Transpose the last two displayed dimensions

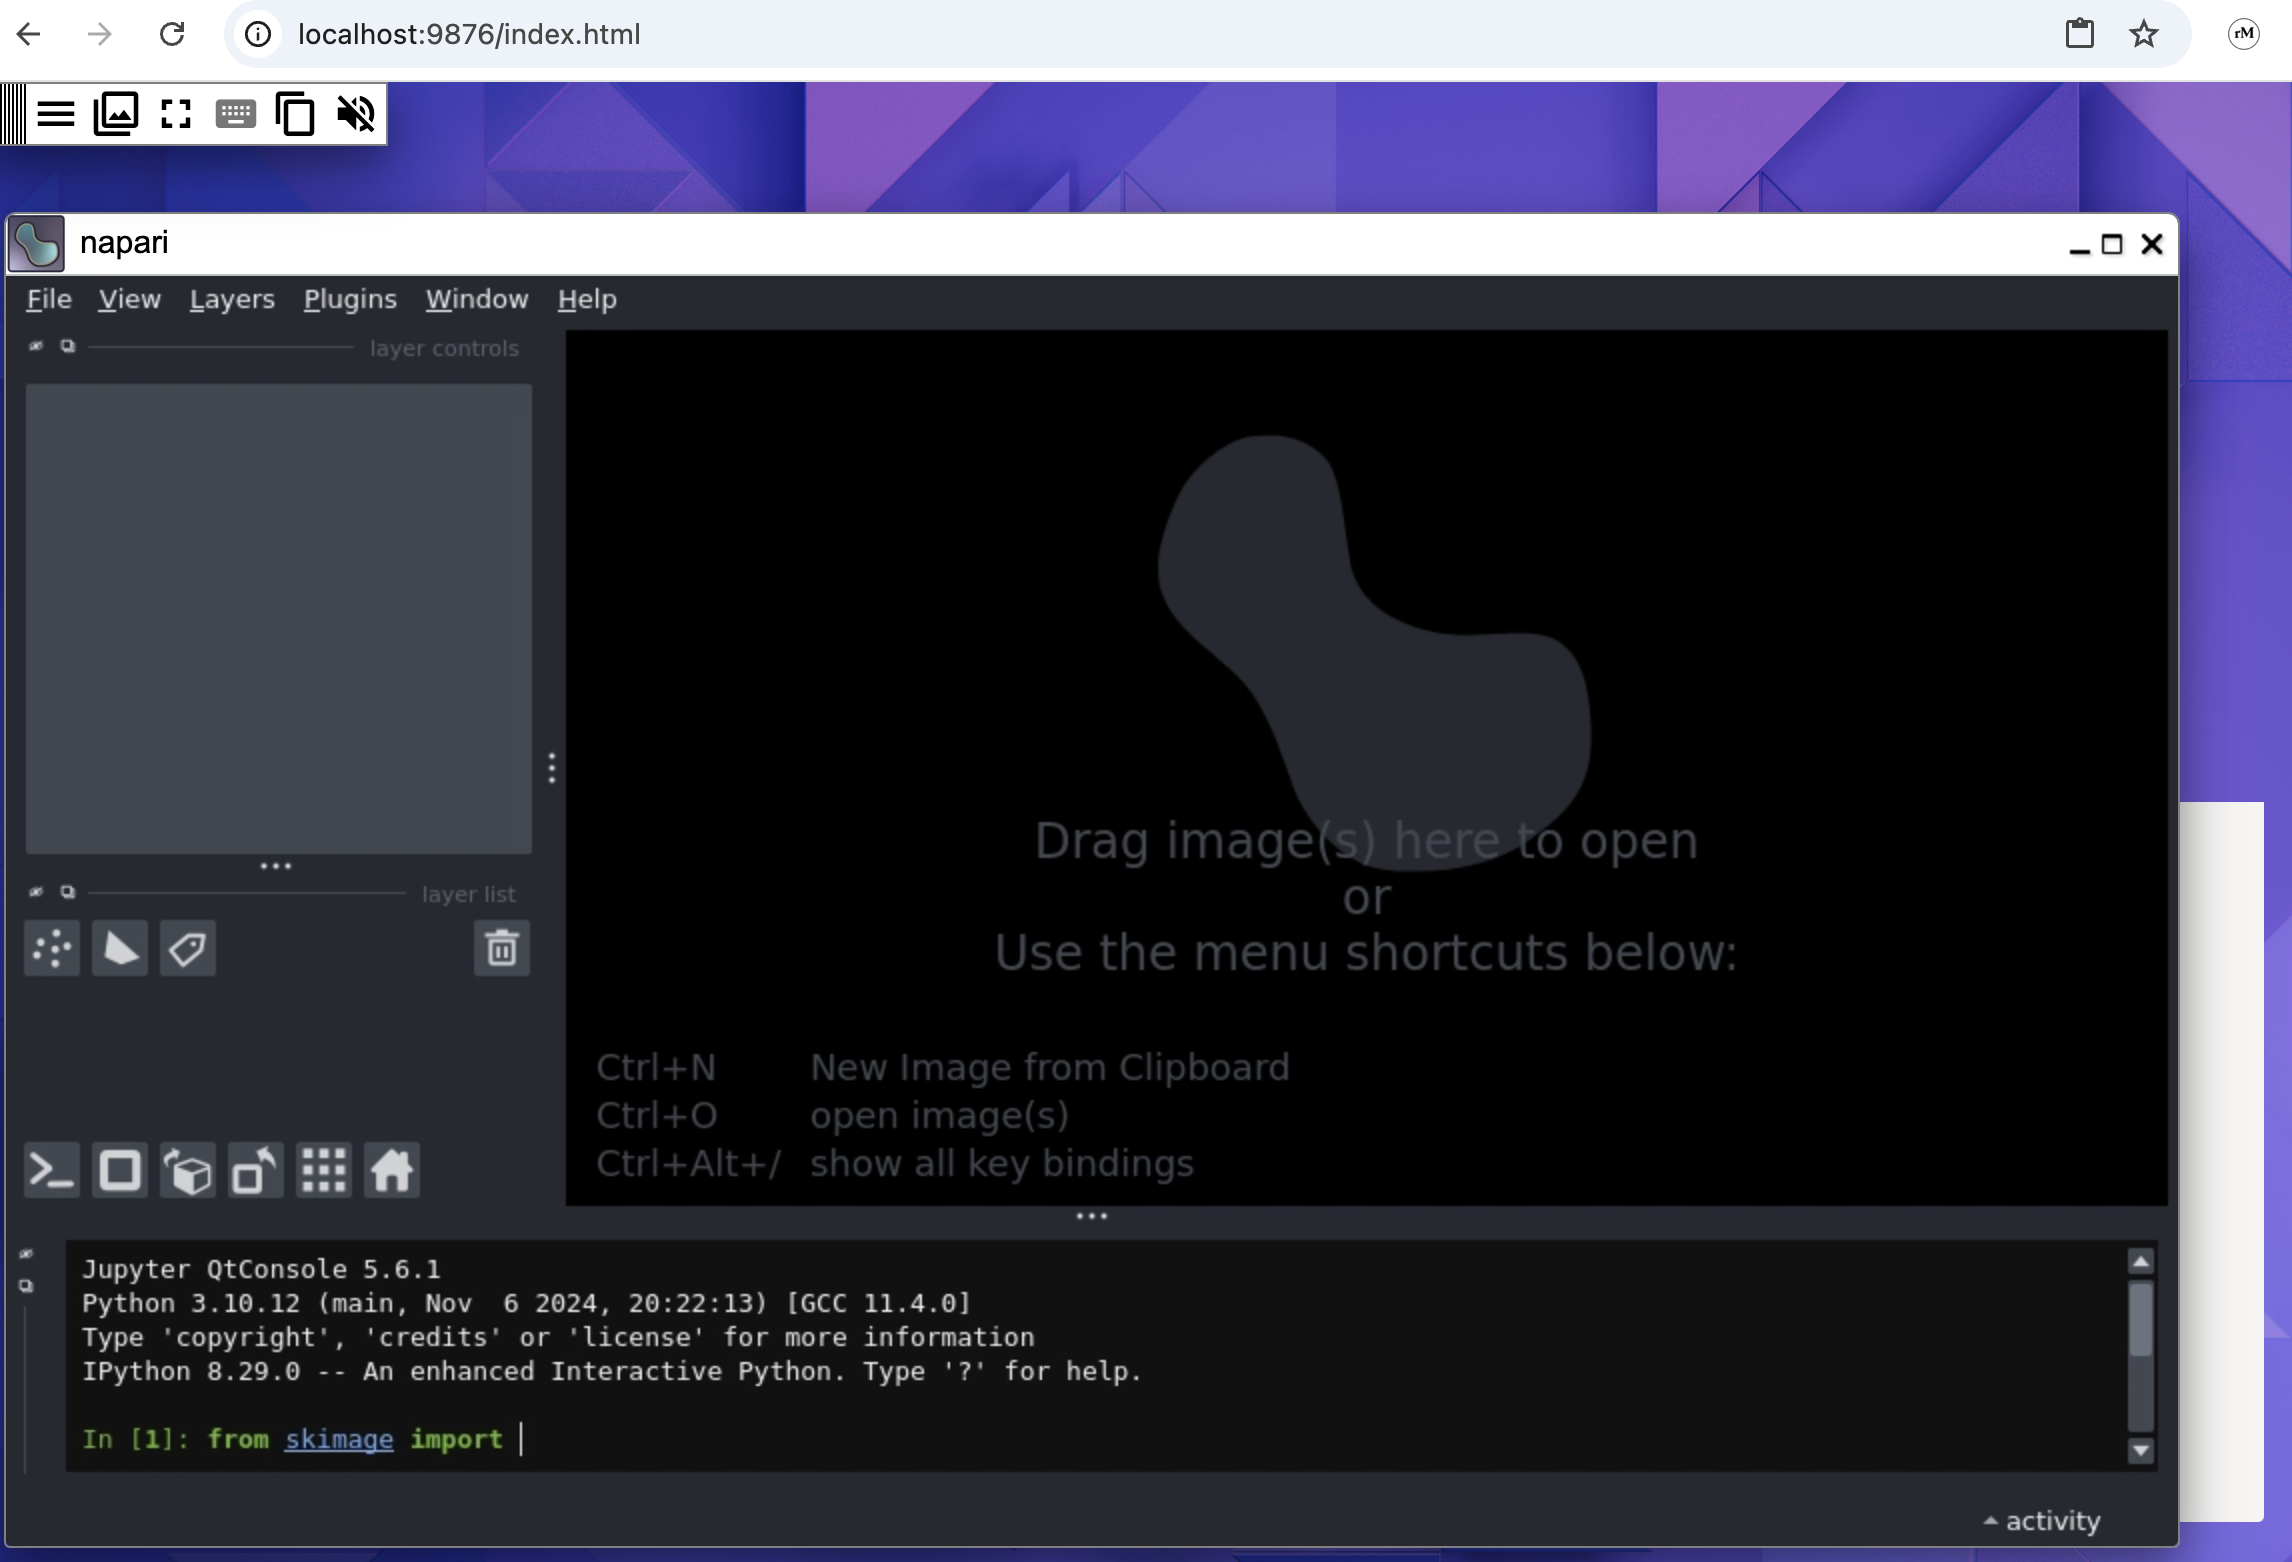click(x=256, y=1170)
